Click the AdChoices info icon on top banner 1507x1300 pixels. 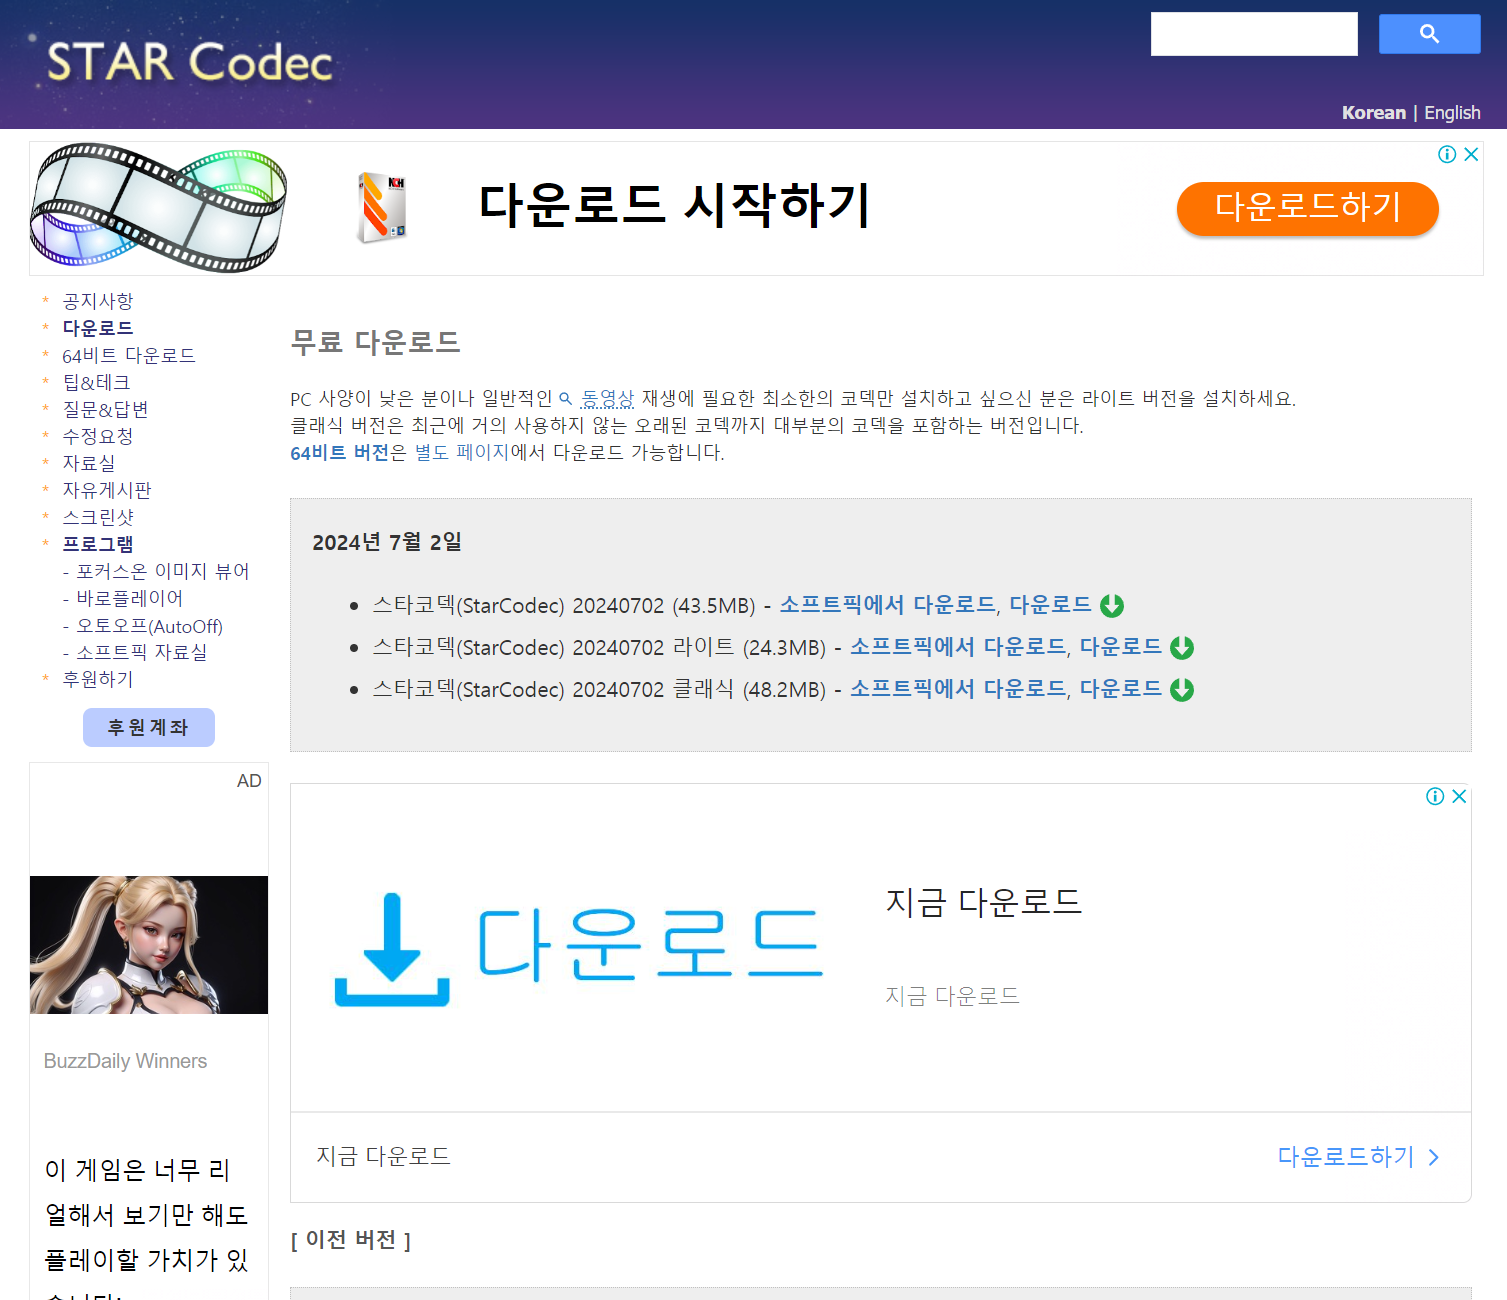coord(1446,154)
